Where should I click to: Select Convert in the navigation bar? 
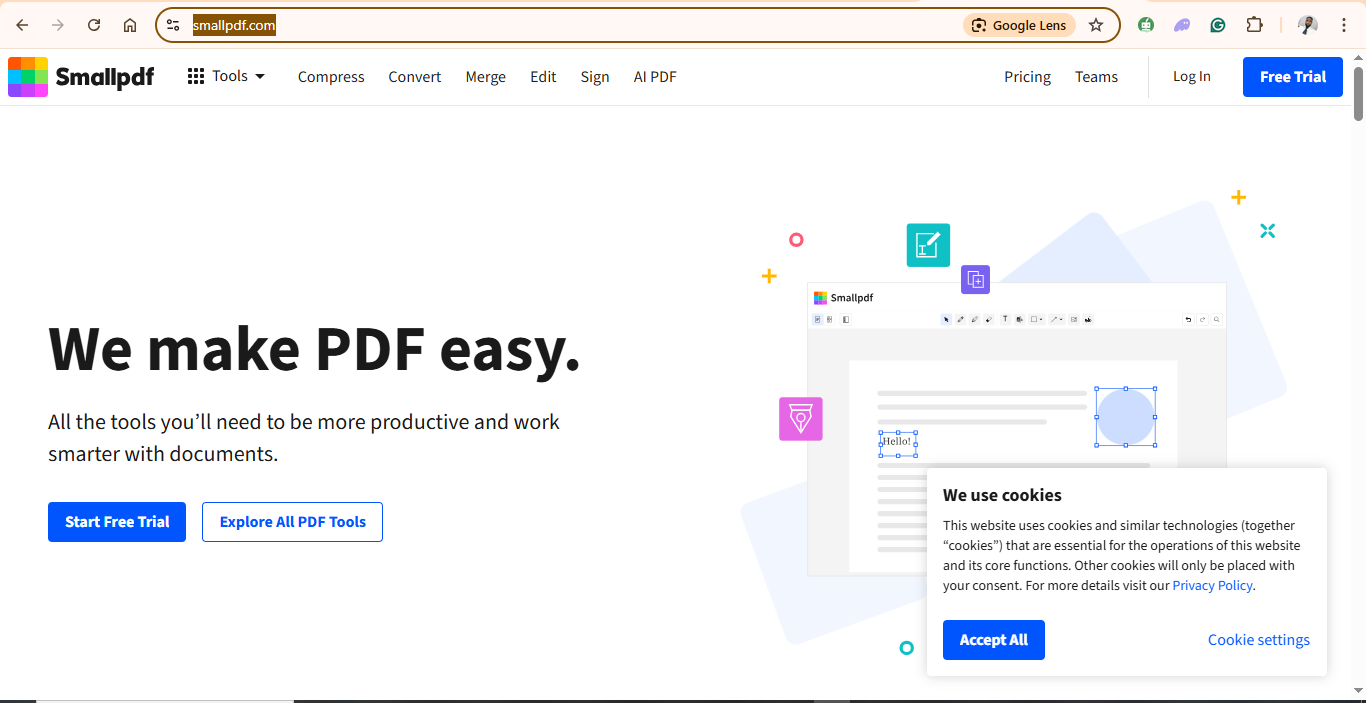click(x=414, y=77)
